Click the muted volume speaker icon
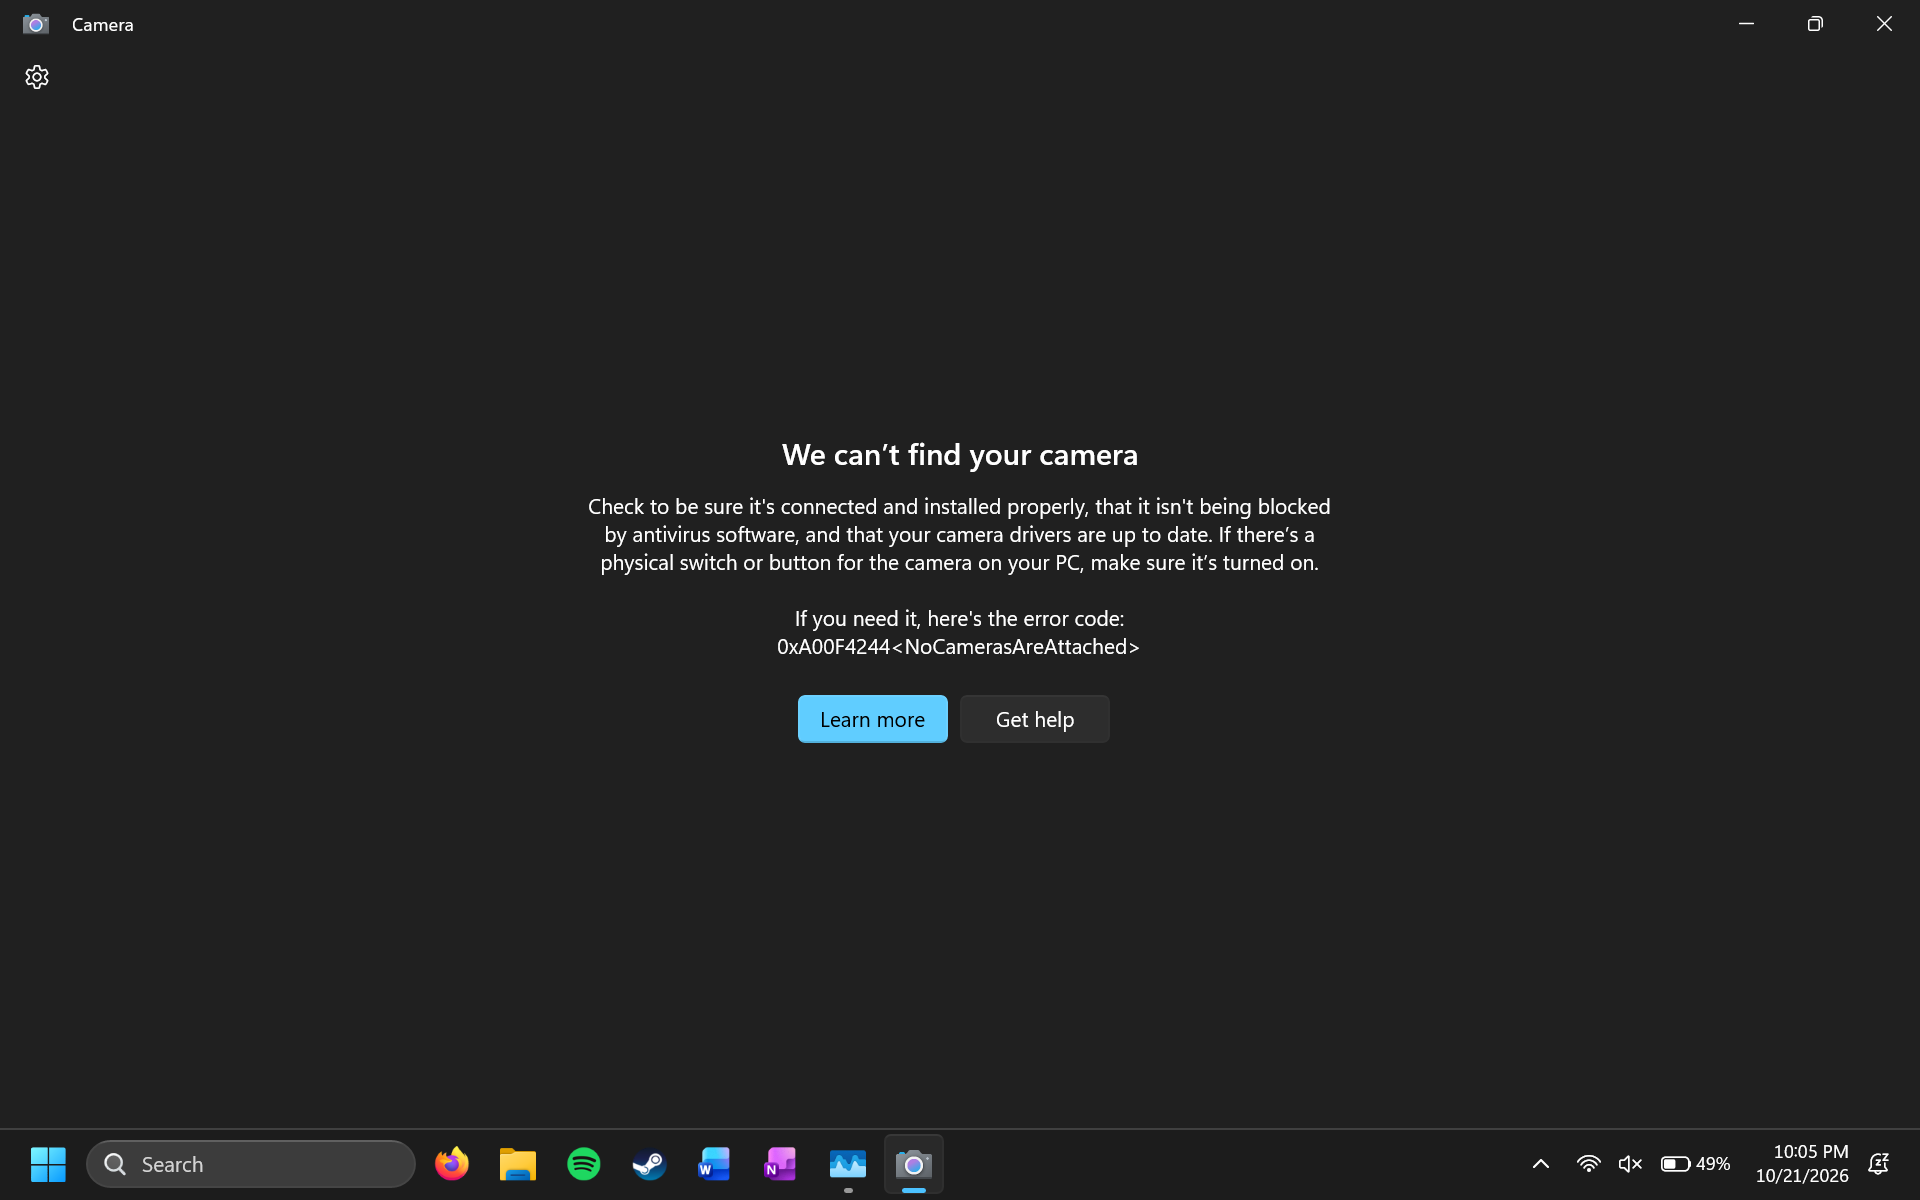1920x1200 pixels. (1630, 1164)
